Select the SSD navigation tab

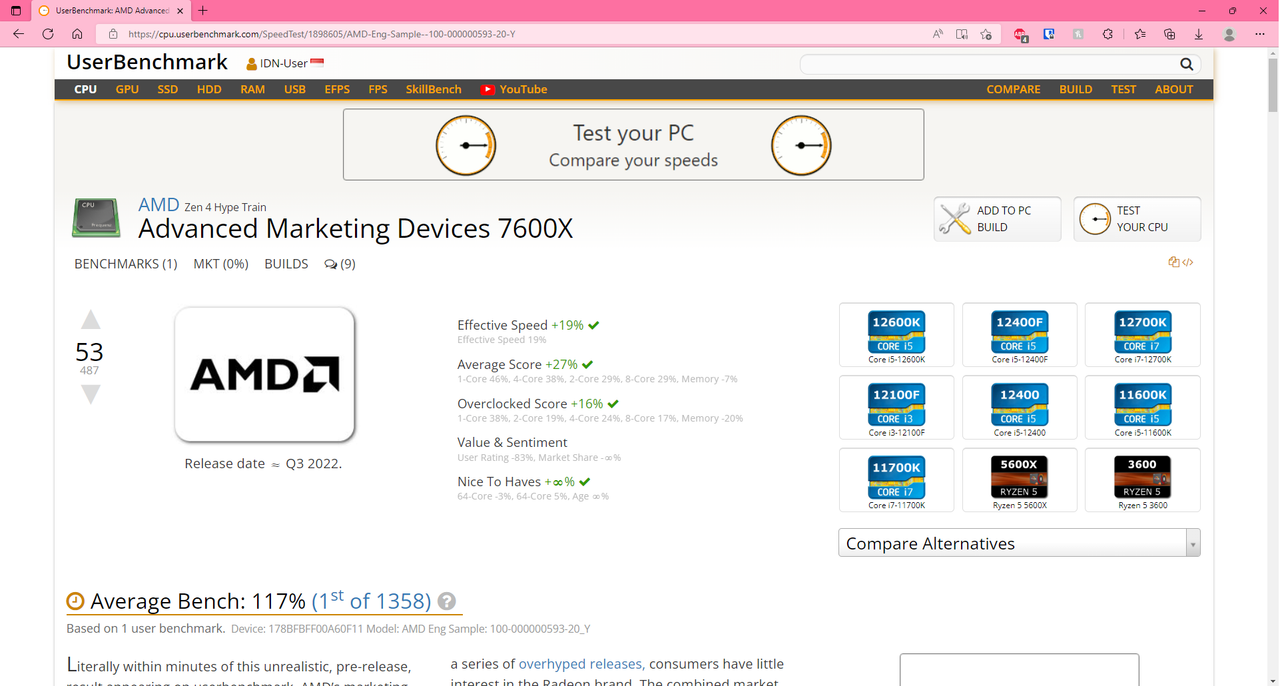point(167,89)
